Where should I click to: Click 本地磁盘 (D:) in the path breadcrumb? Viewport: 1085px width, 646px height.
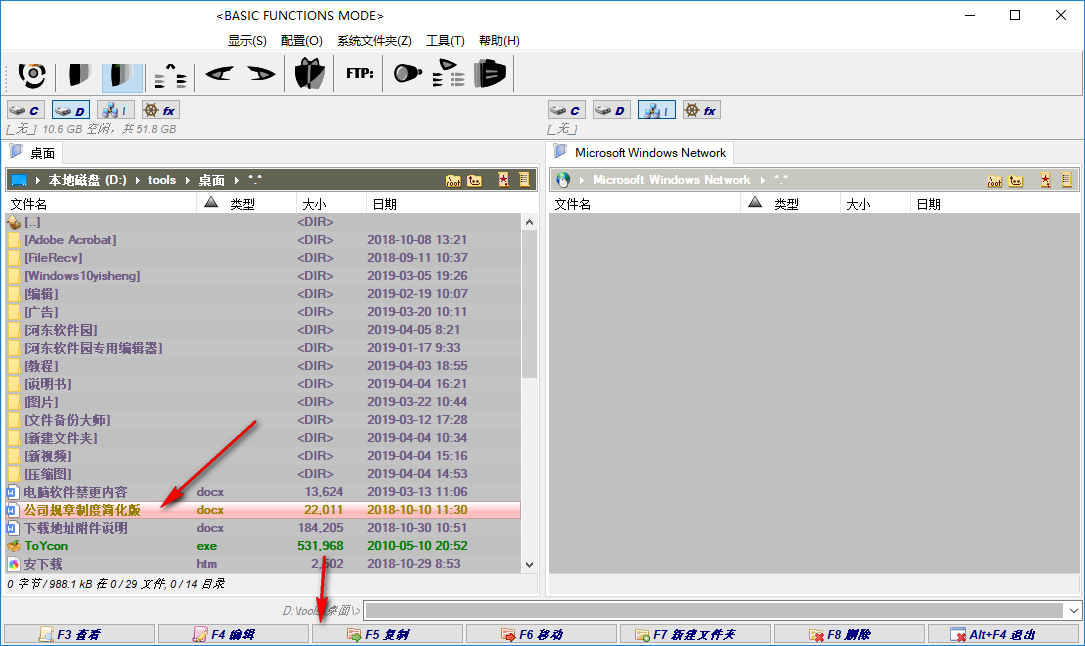click(x=87, y=181)
